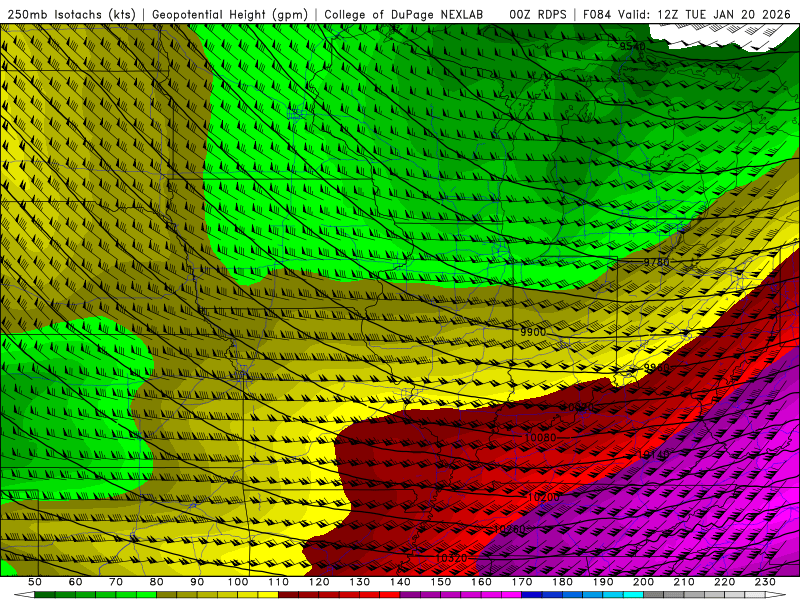The image size is (800, 600).
Task: Pick the cyan swatch before 200
Action: pos(634,595)
